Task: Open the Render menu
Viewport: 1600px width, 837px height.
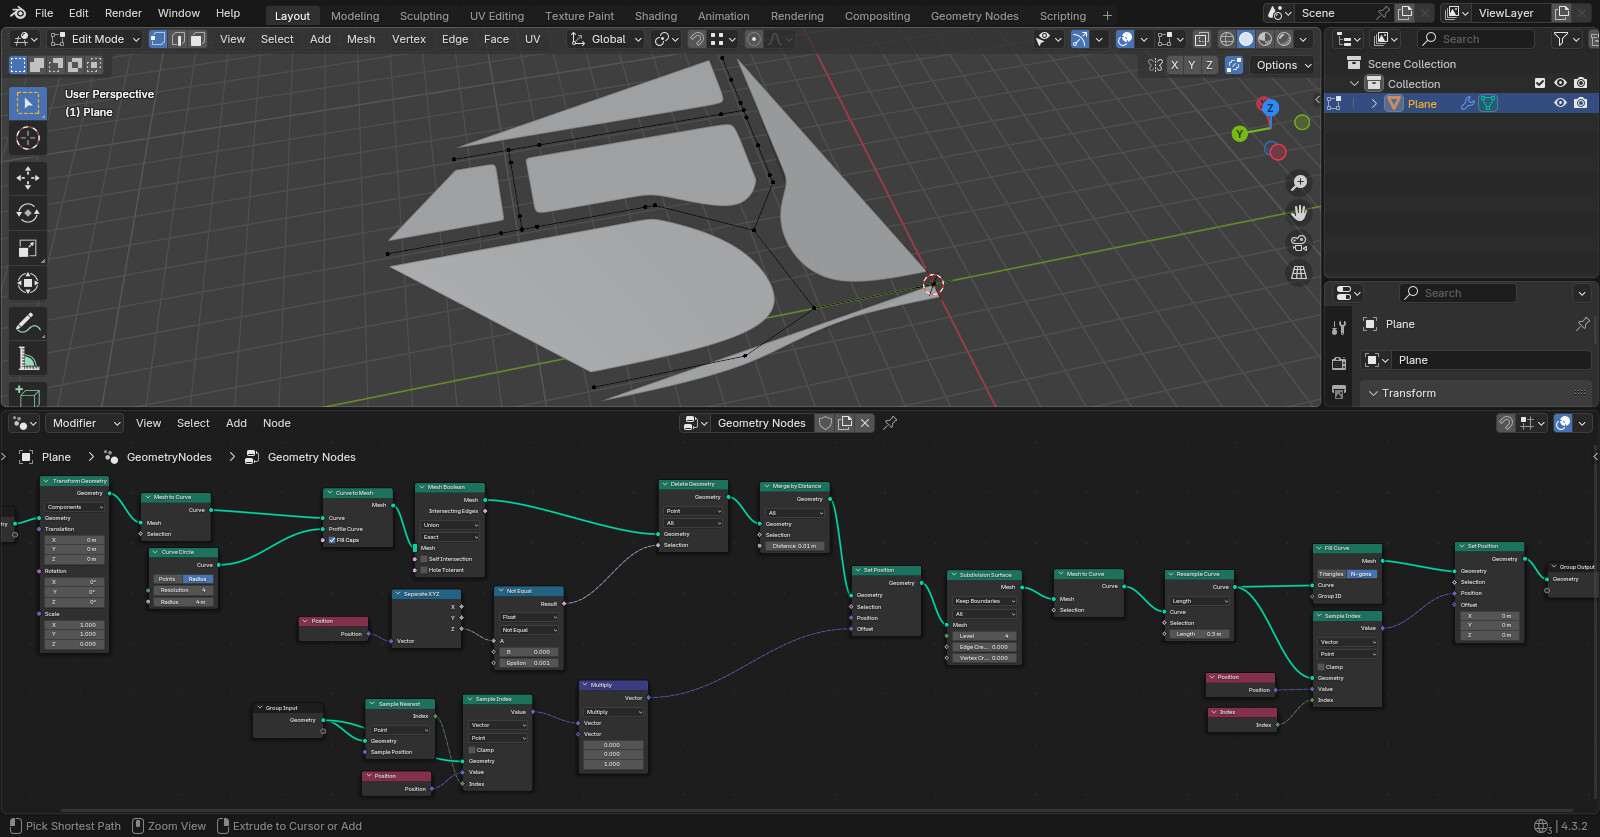Action: tap(123, 13)
